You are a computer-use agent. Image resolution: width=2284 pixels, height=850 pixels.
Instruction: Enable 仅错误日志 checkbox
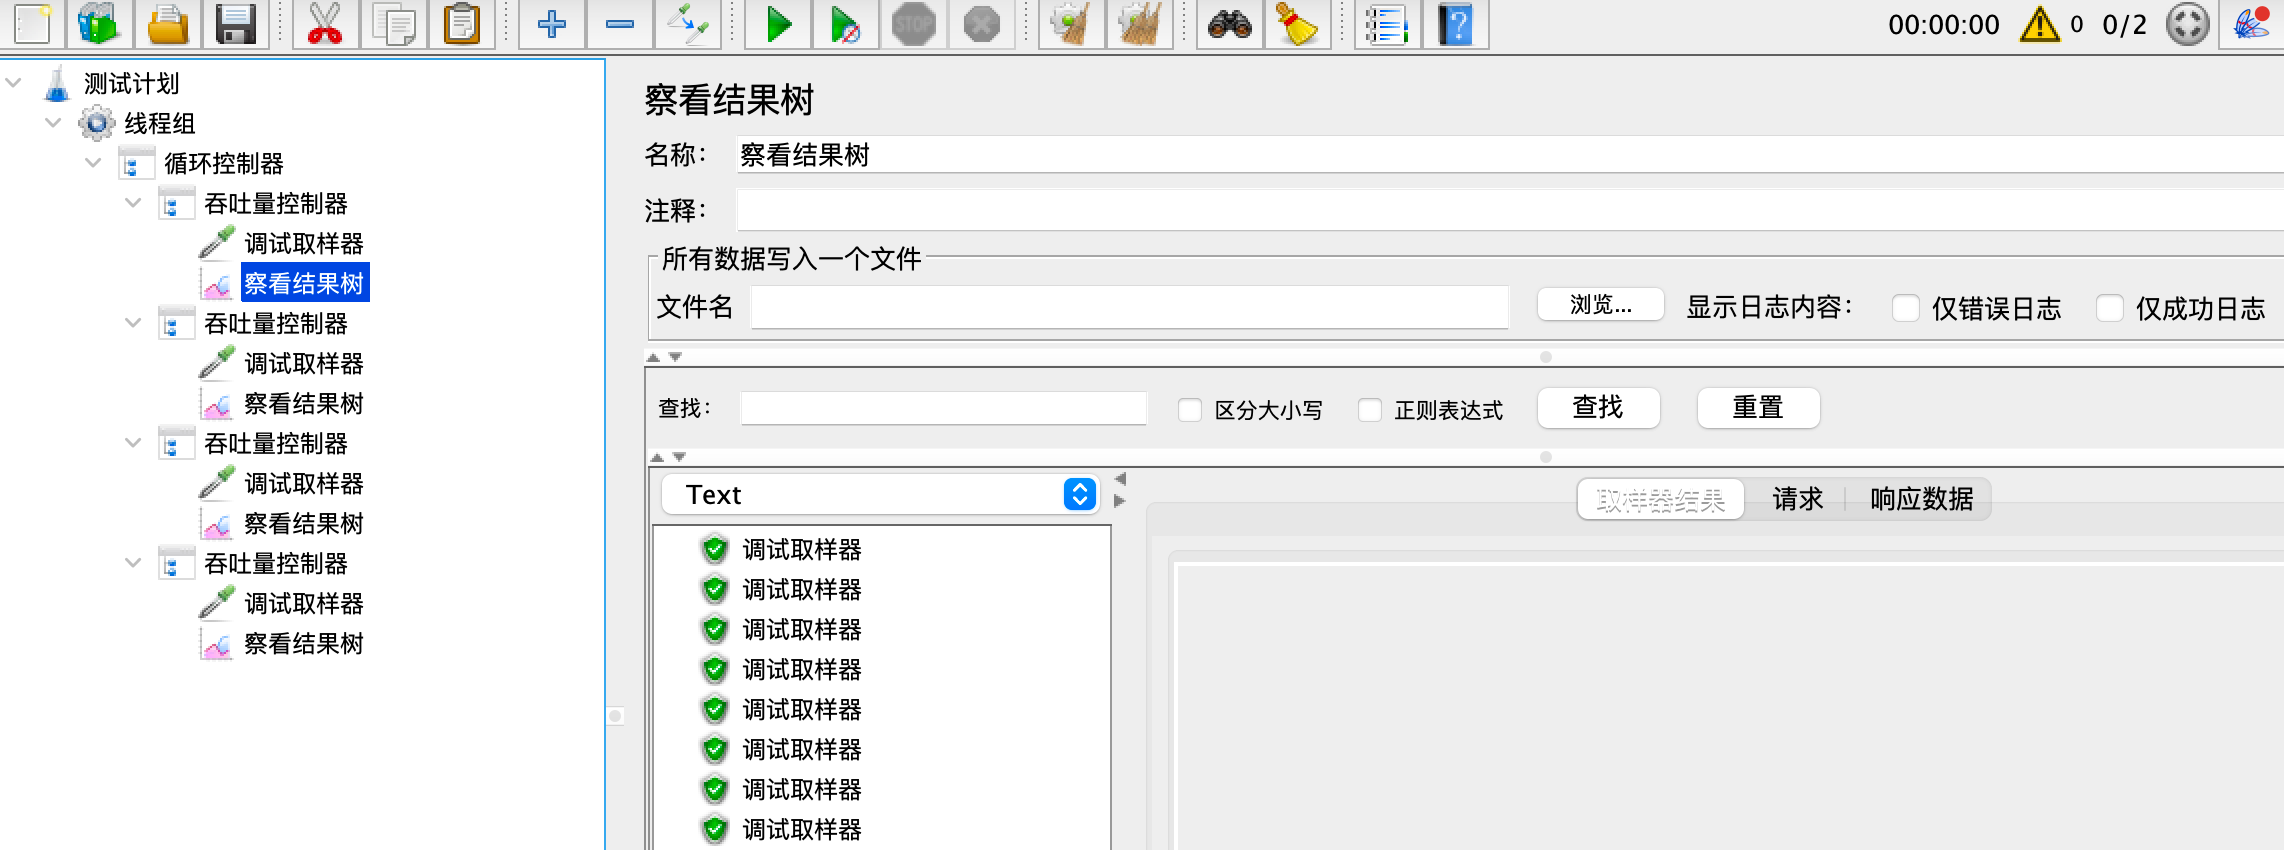point(1906,308)
